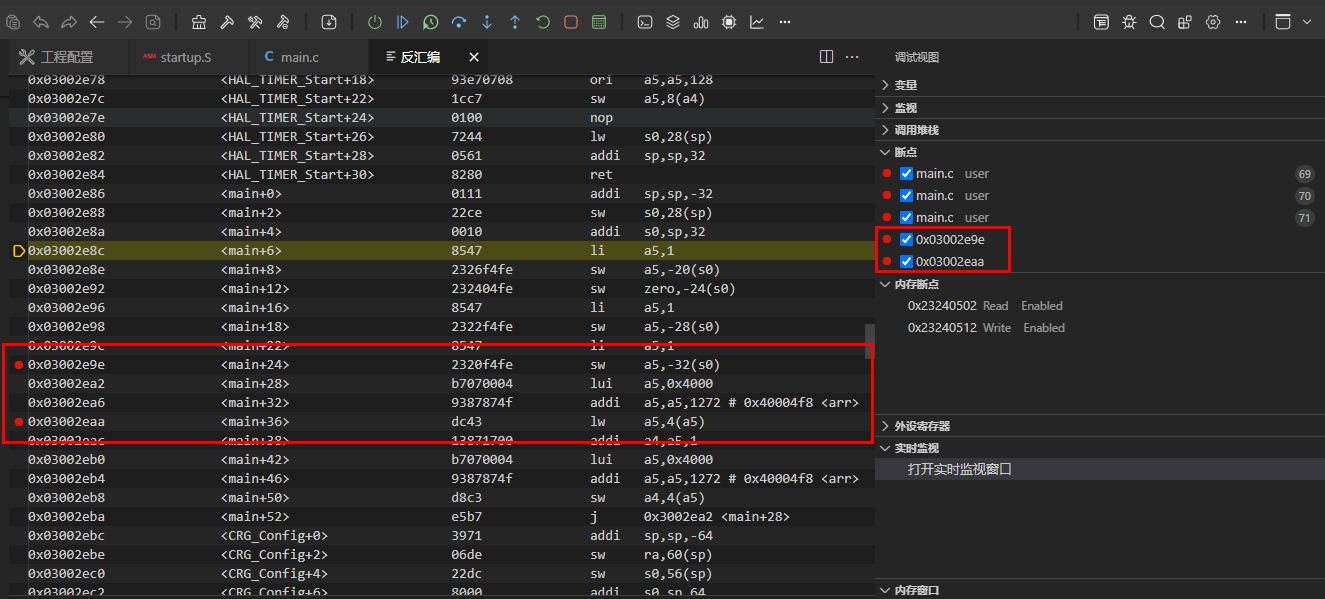Disable the 0x03002e9e breakpoint checkbox
The width and height of the screenshot is (1325, 599).
coord(906,240)
